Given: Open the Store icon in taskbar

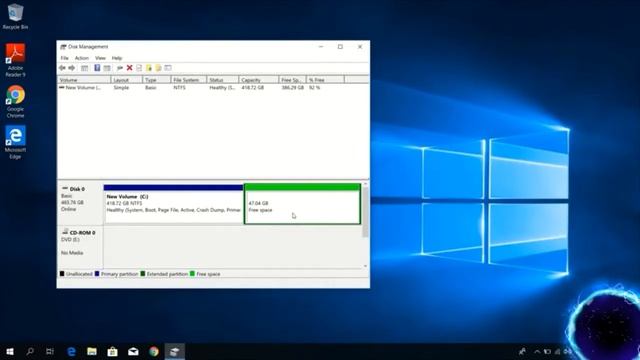Looking at the screenshot, I should point(112,351).
